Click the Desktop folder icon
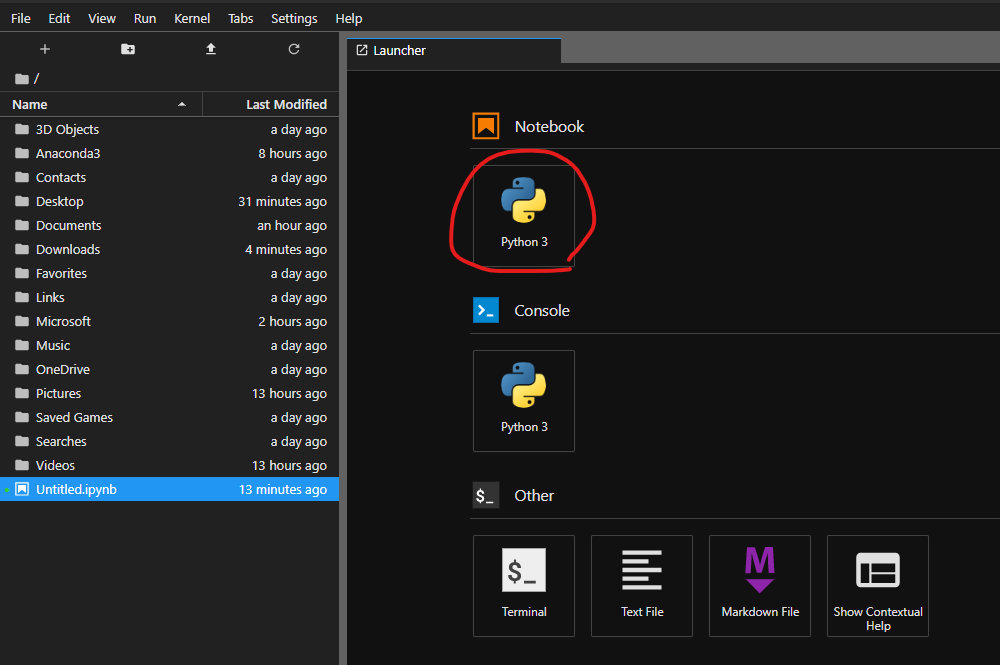This screenshot has width=1000, height=665. pos(22,201)
